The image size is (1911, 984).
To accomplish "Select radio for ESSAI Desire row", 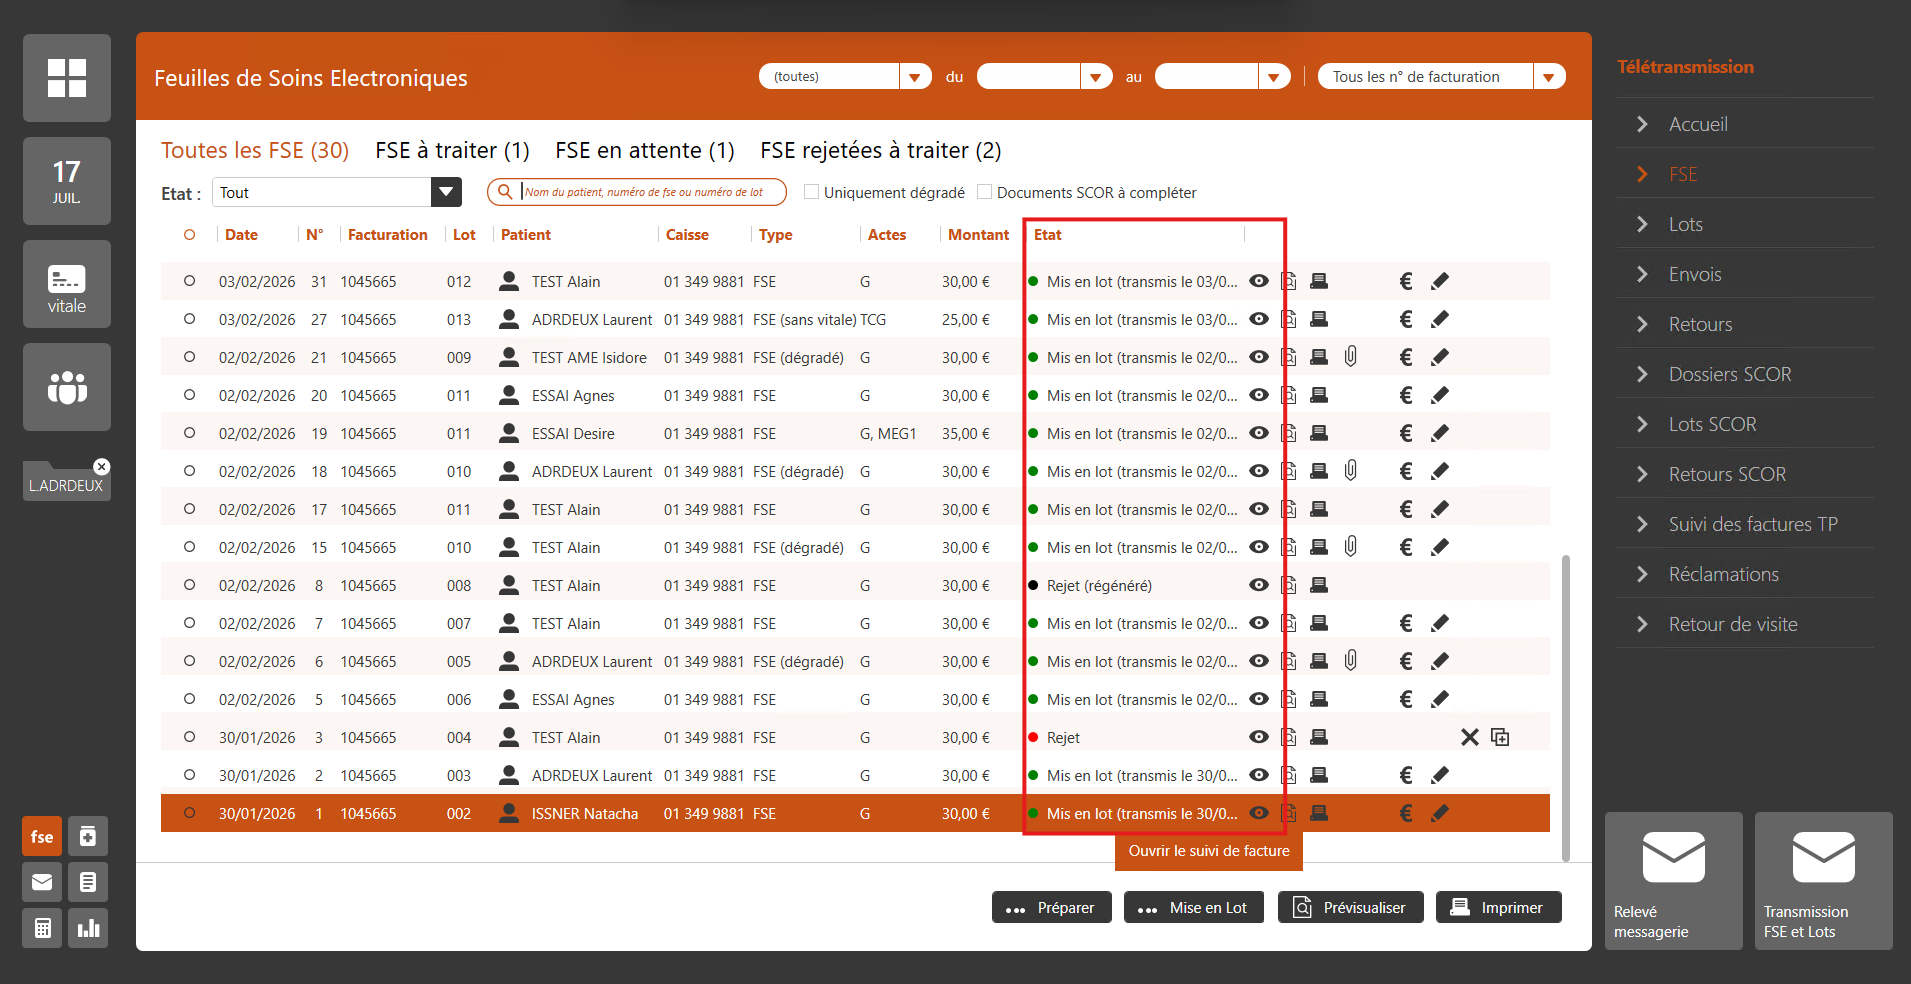I will [189, 433].
